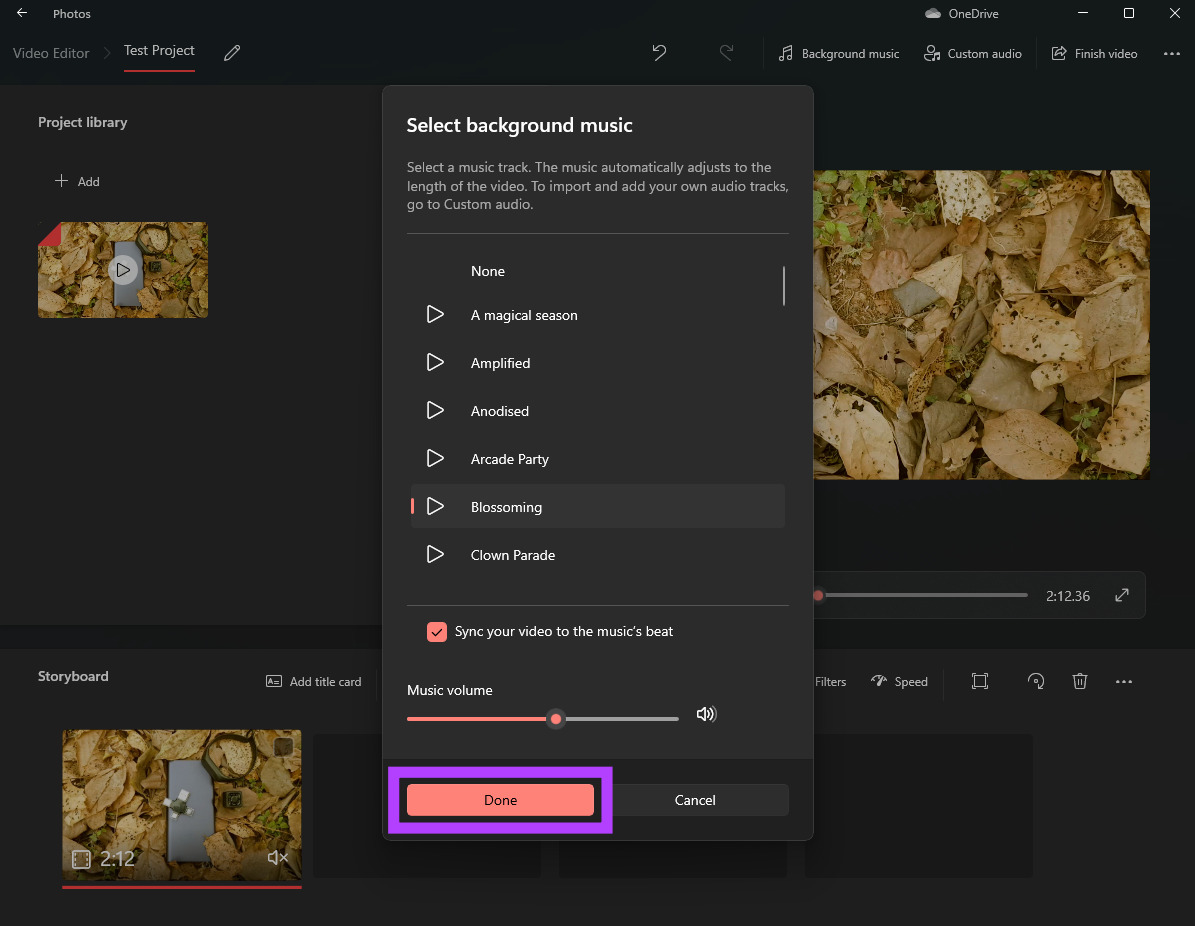Confirm music selection with Done
This screenshot has width=1195, height=926.
pyautogui.click(x=500, y=800)
